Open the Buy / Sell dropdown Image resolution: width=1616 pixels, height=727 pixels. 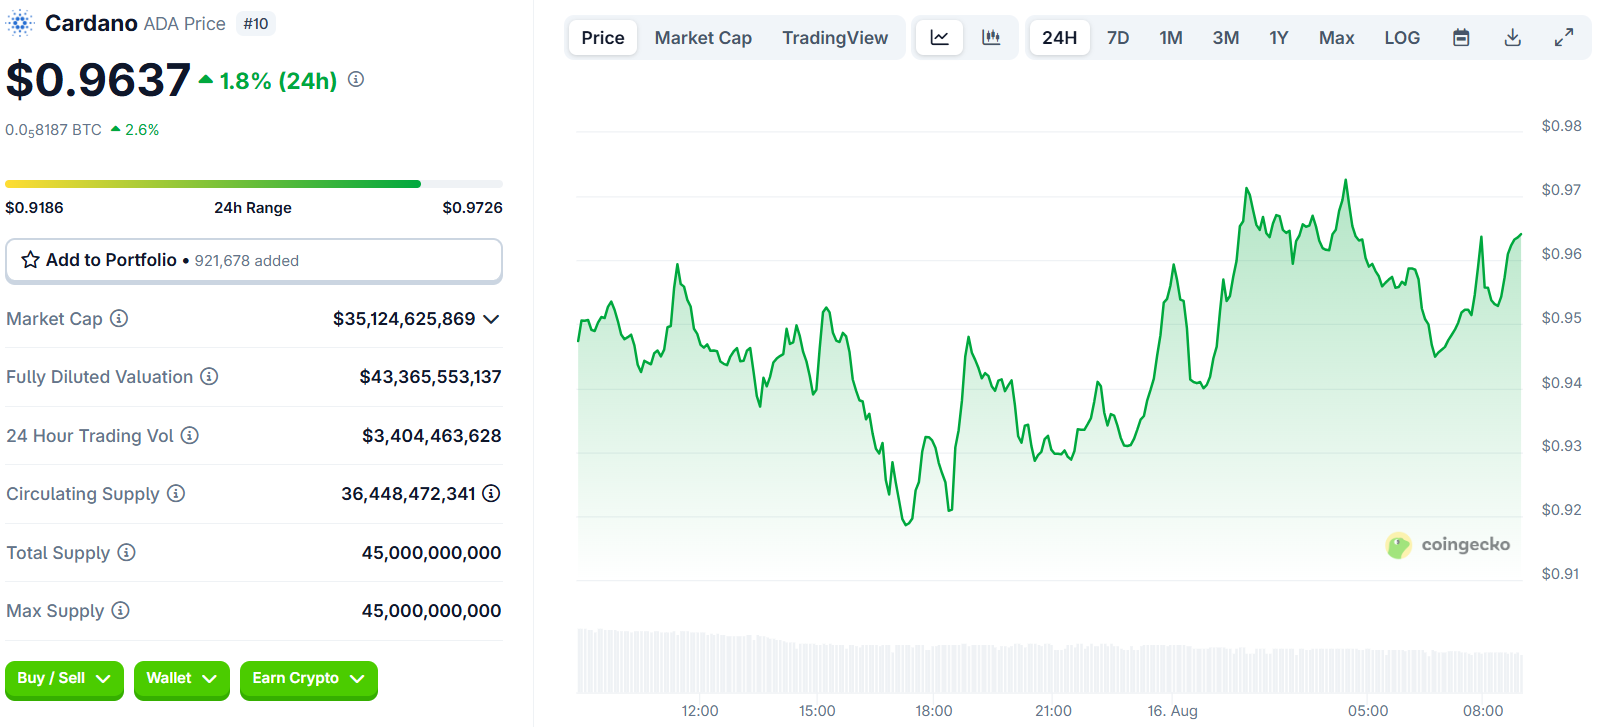[64, 679]
